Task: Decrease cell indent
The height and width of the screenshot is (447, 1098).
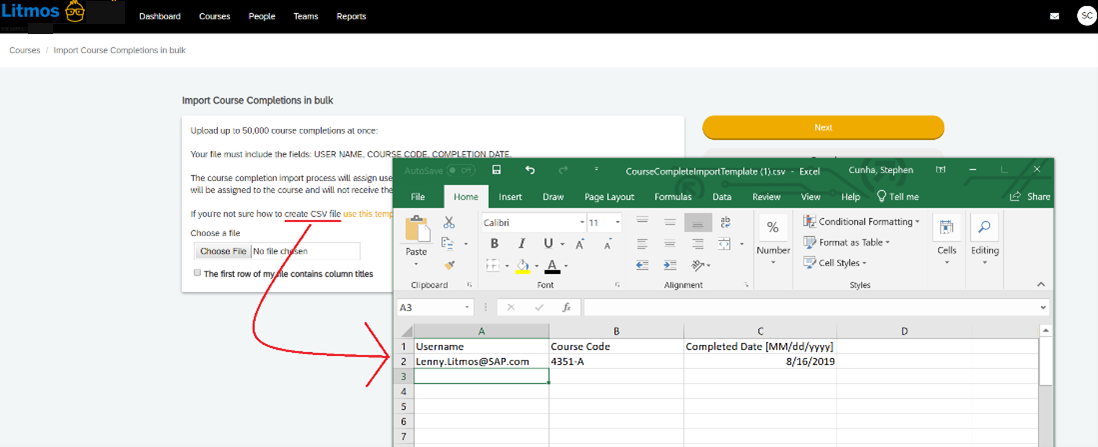Action: coord(641,266)
